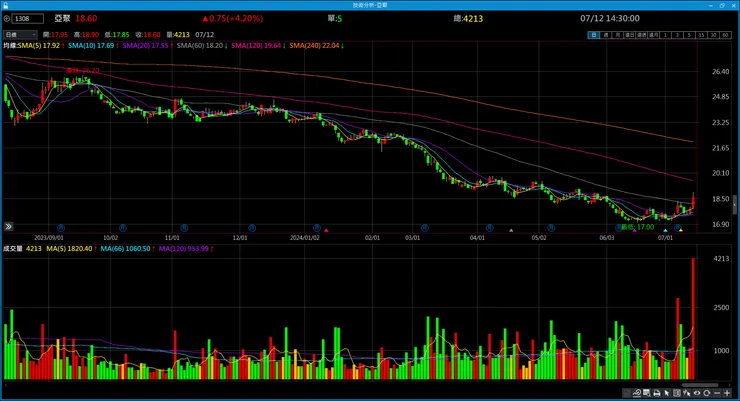The width and height of the screenshot is (740, 401).
Task: Click the SMA(20) 17.55 indicator label
Action: coord(145,46)
